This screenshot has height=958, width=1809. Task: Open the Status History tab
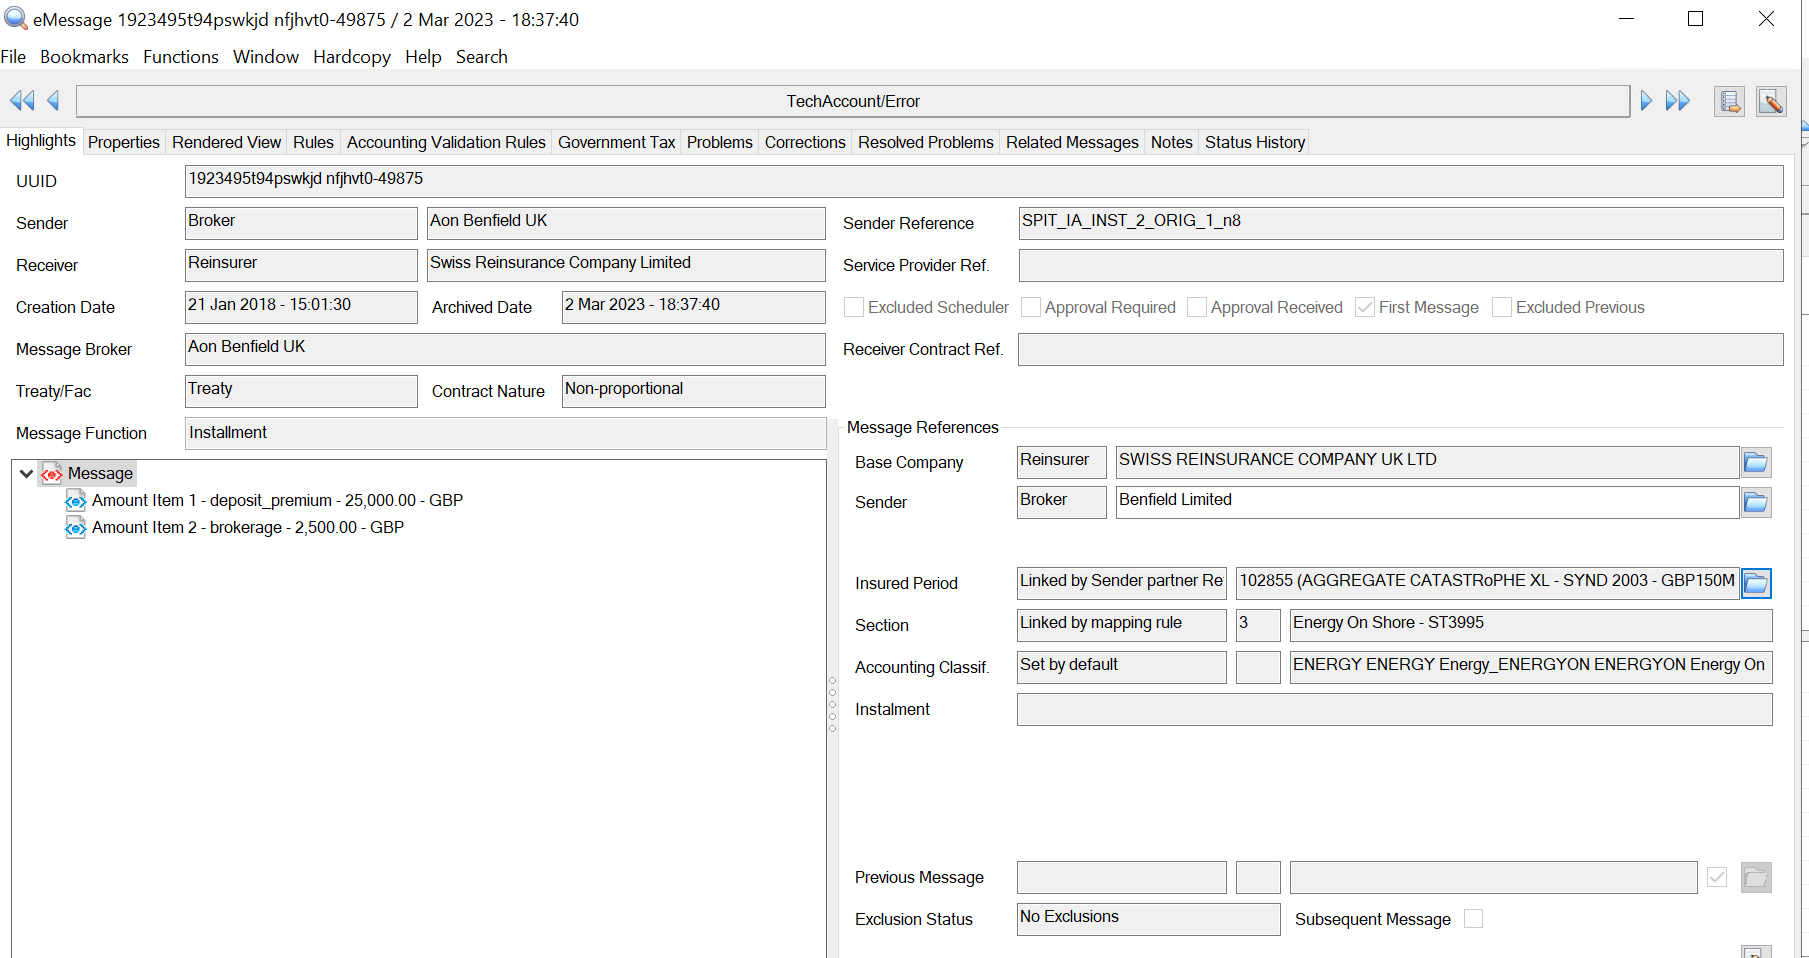coord(1254,142)
